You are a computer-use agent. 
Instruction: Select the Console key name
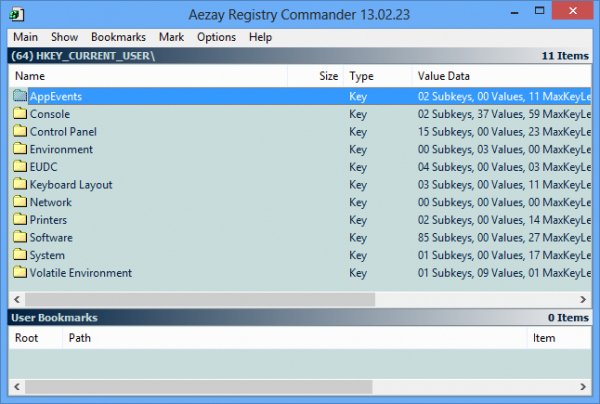pos(50,114)
